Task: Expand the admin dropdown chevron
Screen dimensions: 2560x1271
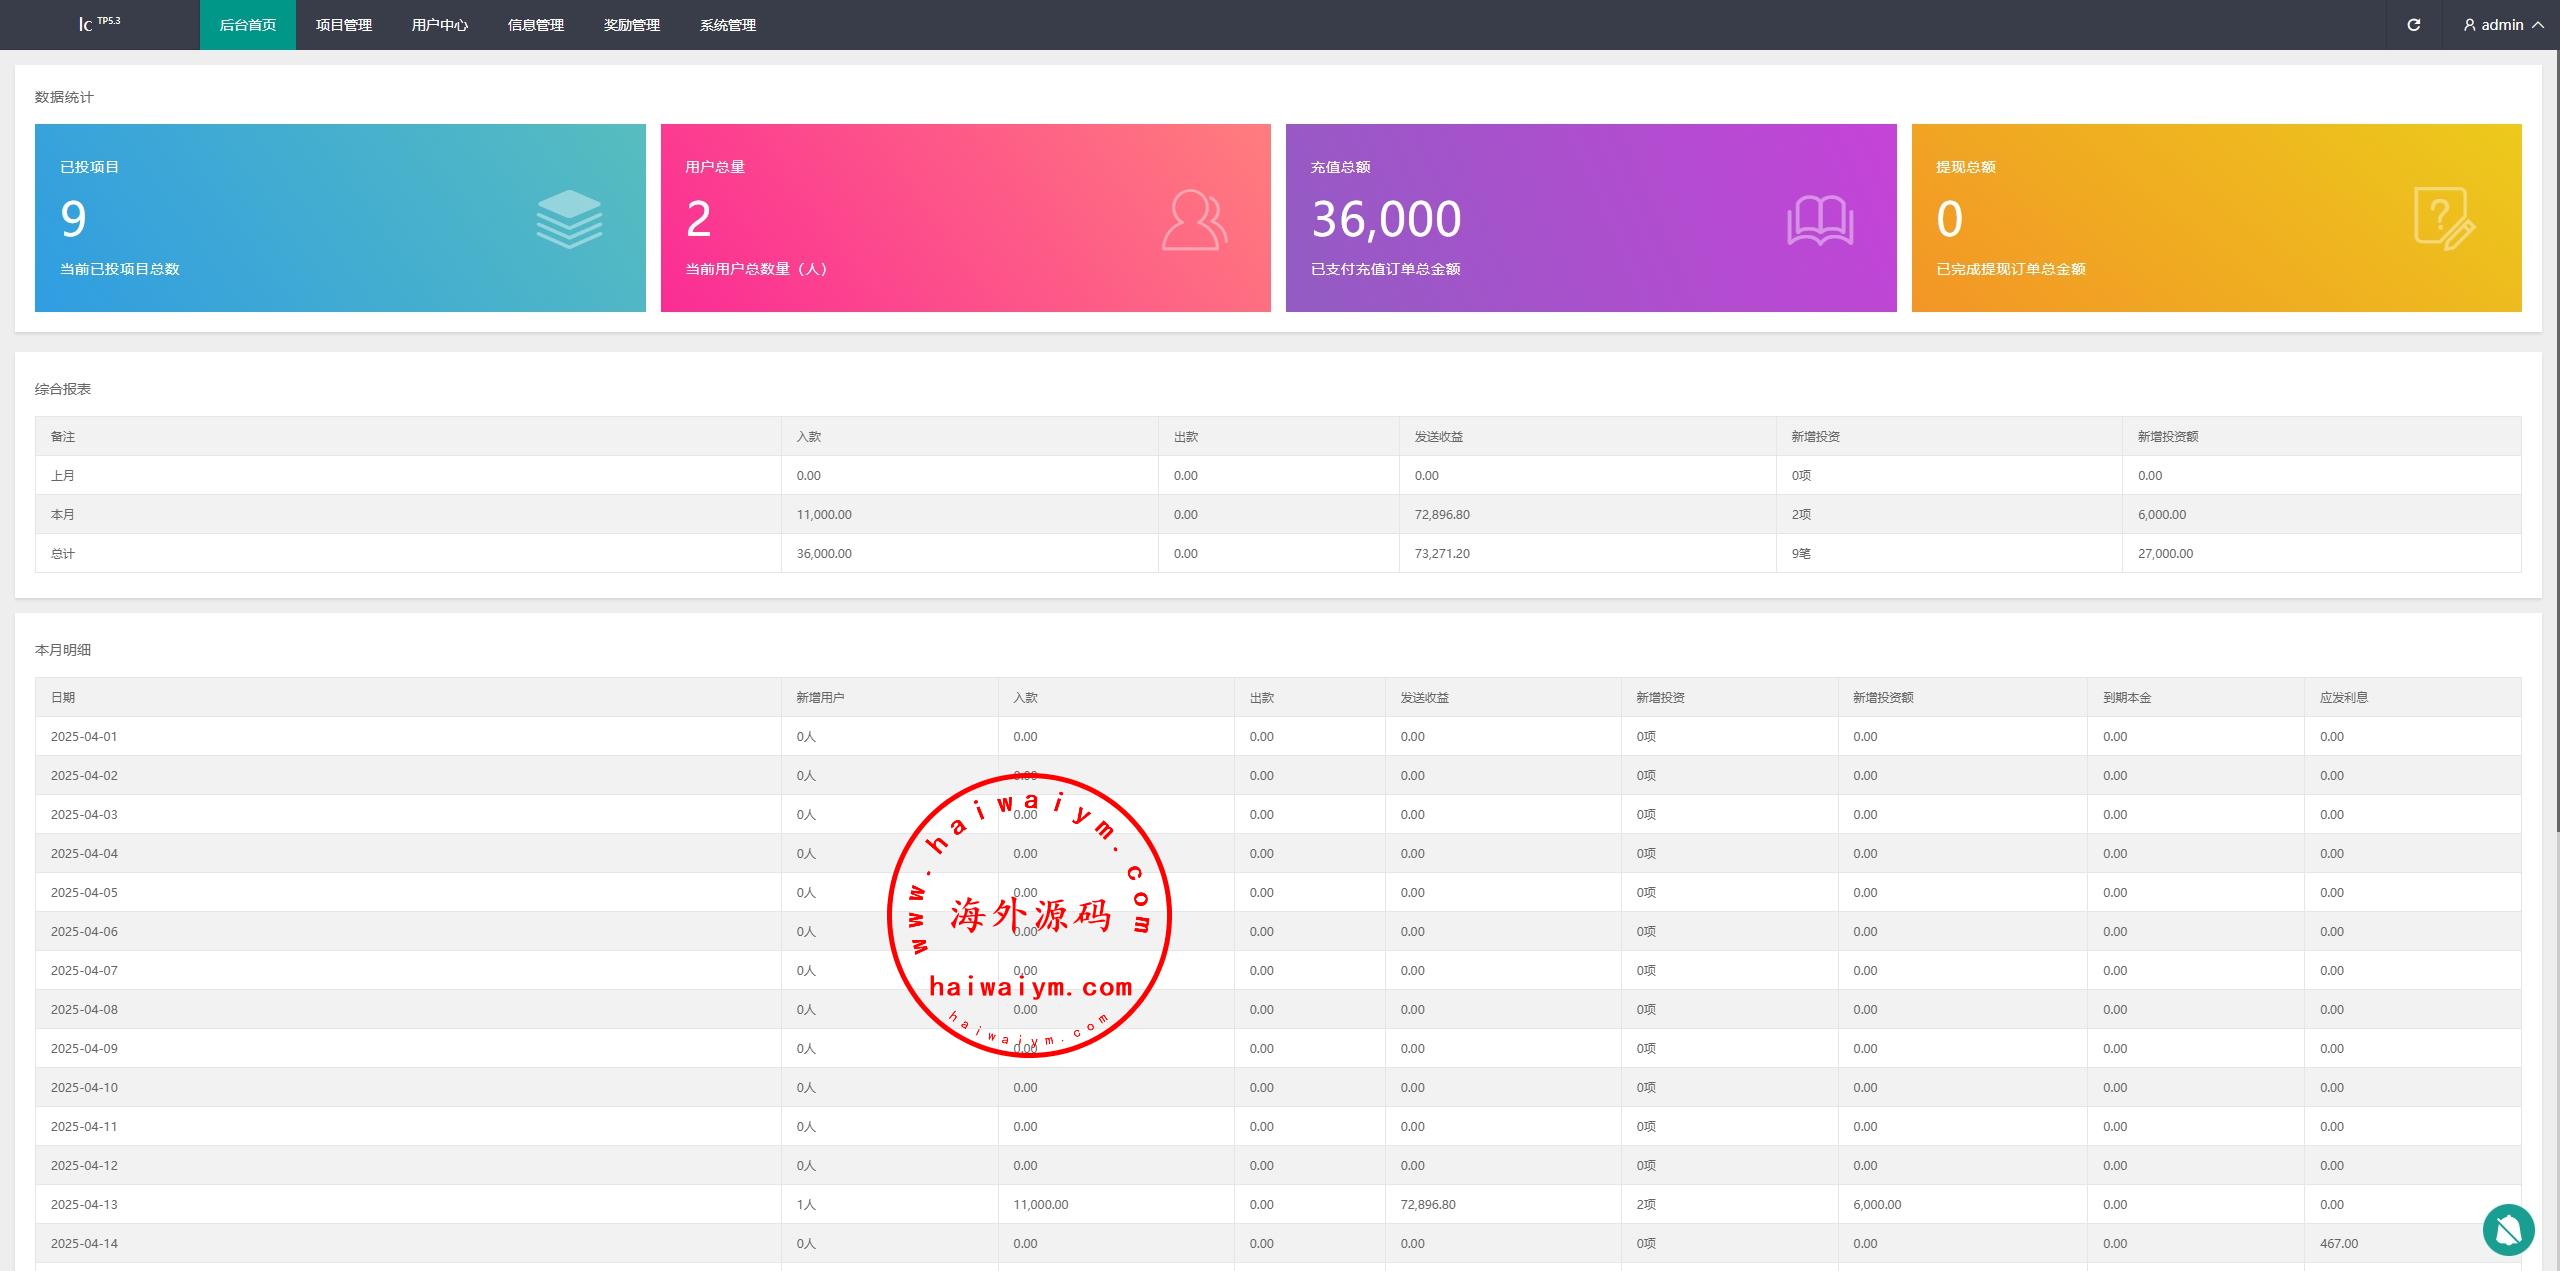Action: coord(2538,25)
